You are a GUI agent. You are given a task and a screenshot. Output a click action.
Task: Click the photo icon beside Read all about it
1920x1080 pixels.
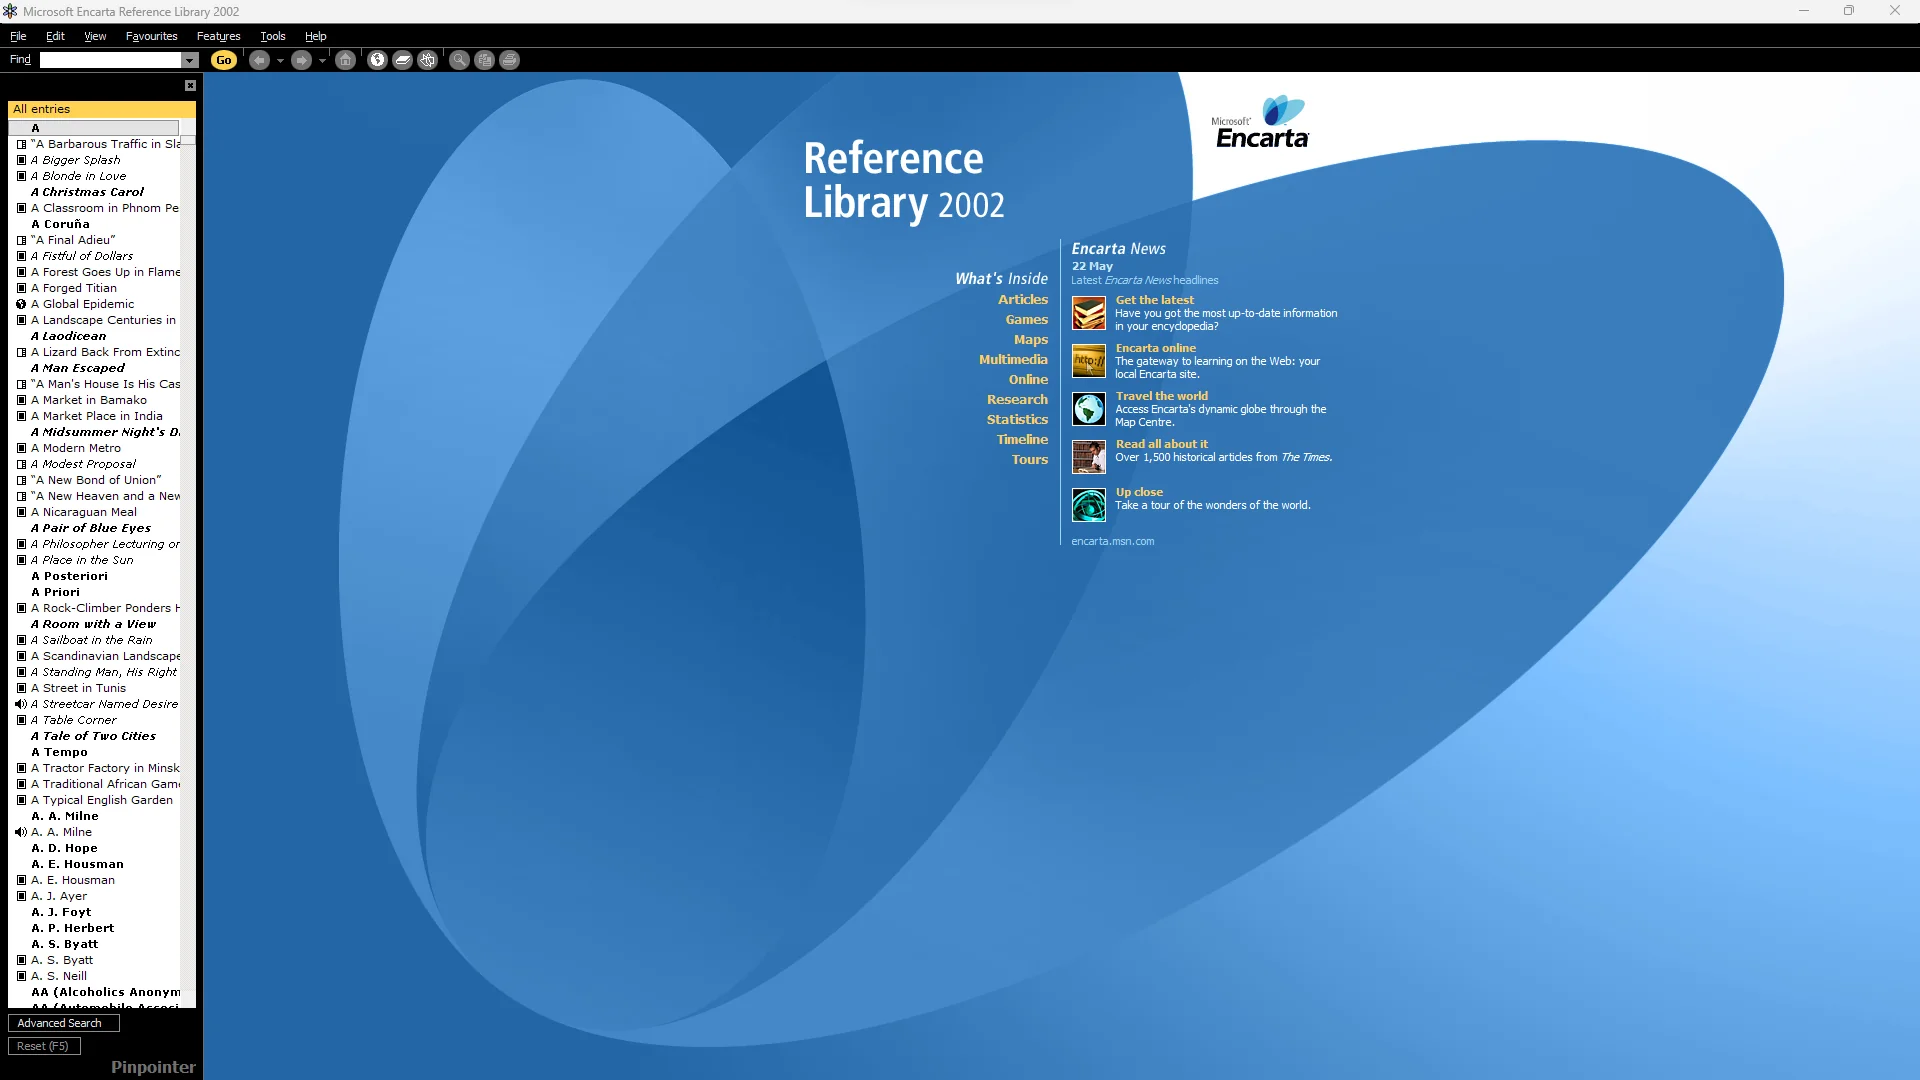1089,457
